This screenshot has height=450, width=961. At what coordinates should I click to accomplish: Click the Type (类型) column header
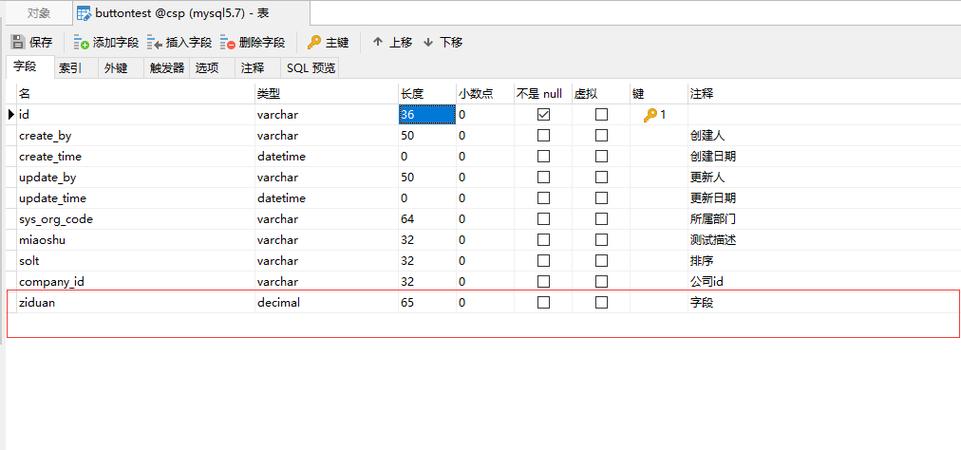click(327, 94)
